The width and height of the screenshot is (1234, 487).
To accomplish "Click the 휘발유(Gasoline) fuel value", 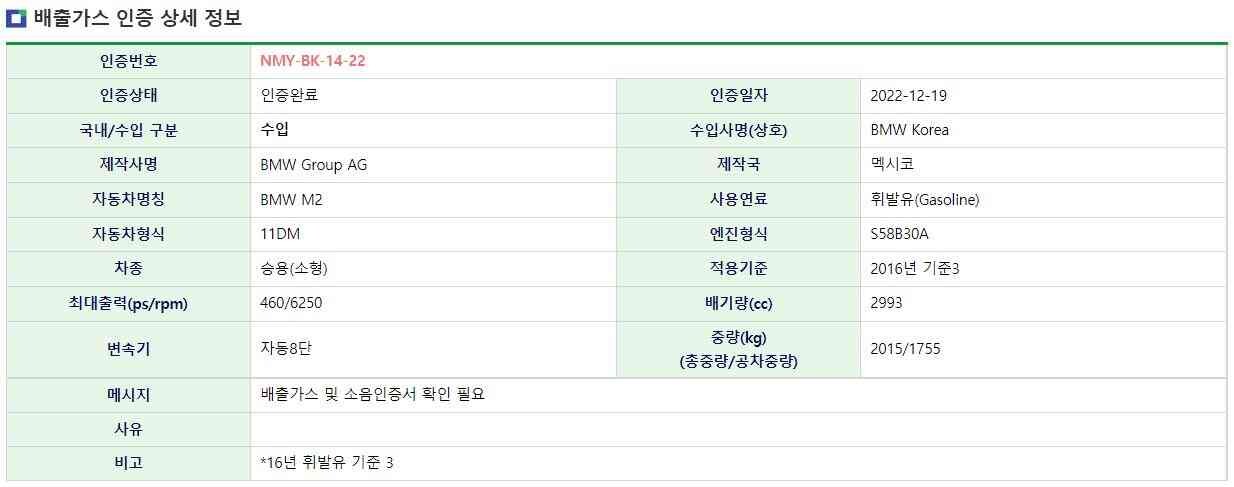I will pos(924,199).
